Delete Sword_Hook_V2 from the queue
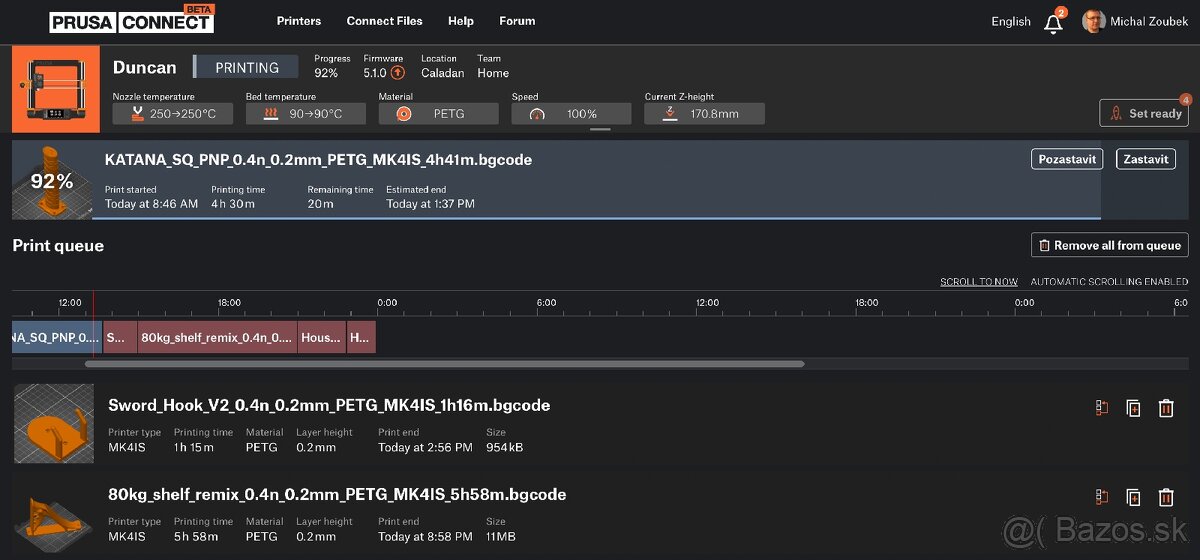Image resolution: width=1200 pixels, height=560 pixels. (1165, 408)
